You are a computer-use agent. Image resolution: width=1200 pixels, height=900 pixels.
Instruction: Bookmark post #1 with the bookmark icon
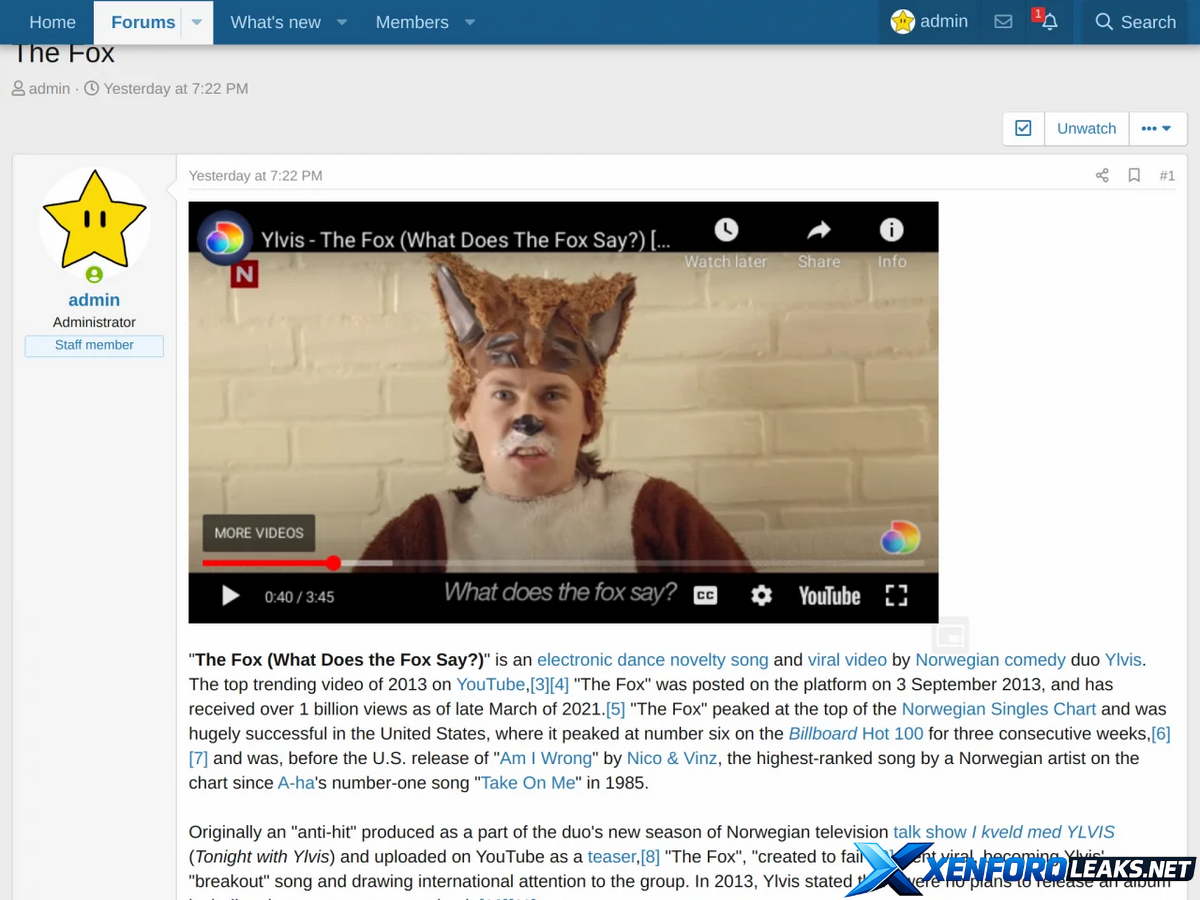pos(1134,175)
